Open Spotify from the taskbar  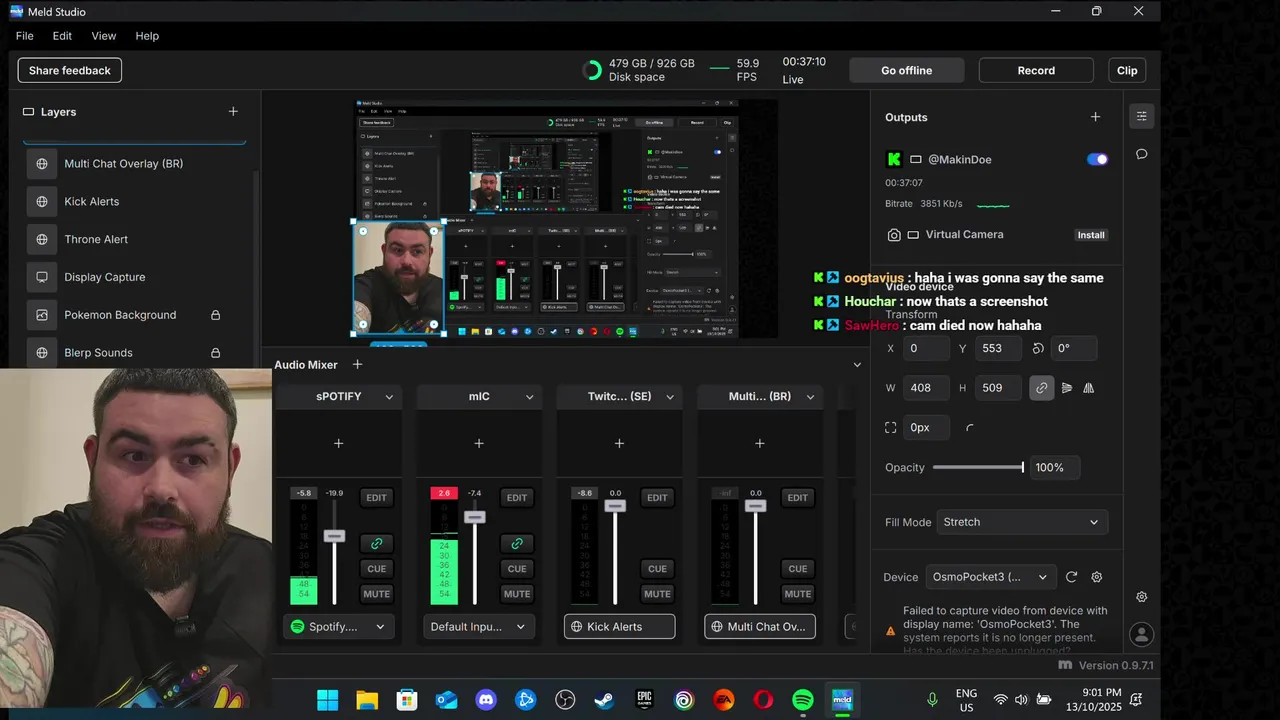803,700
